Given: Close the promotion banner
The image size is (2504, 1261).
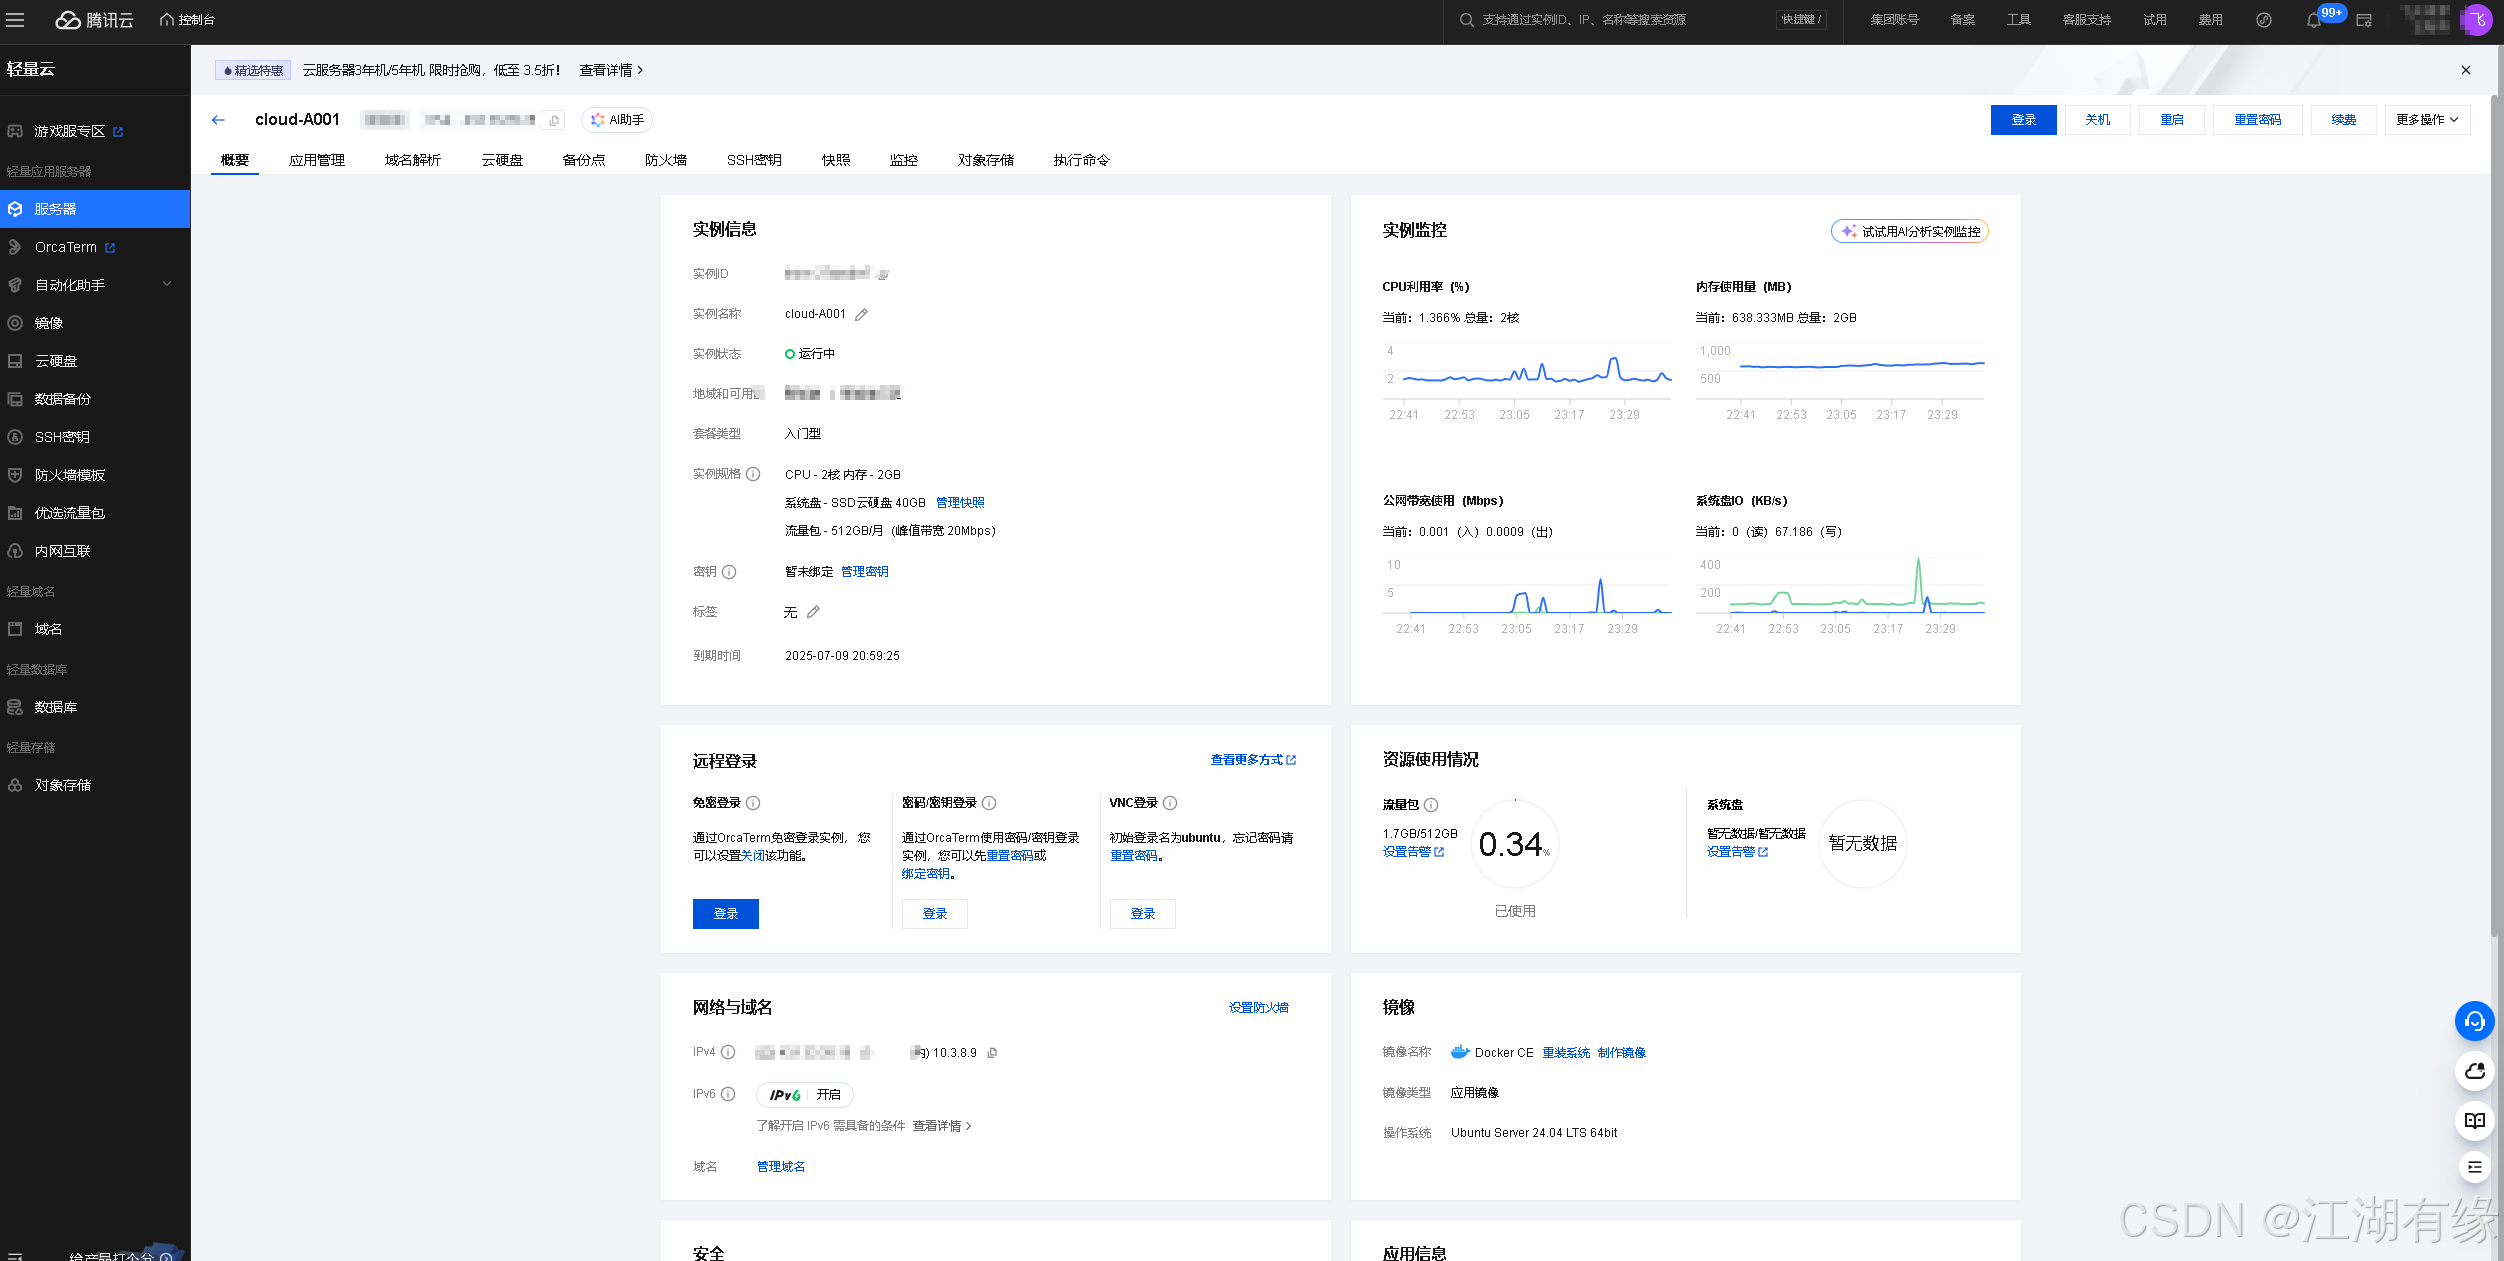Looking at the screenshot, I should point(2465,70).
